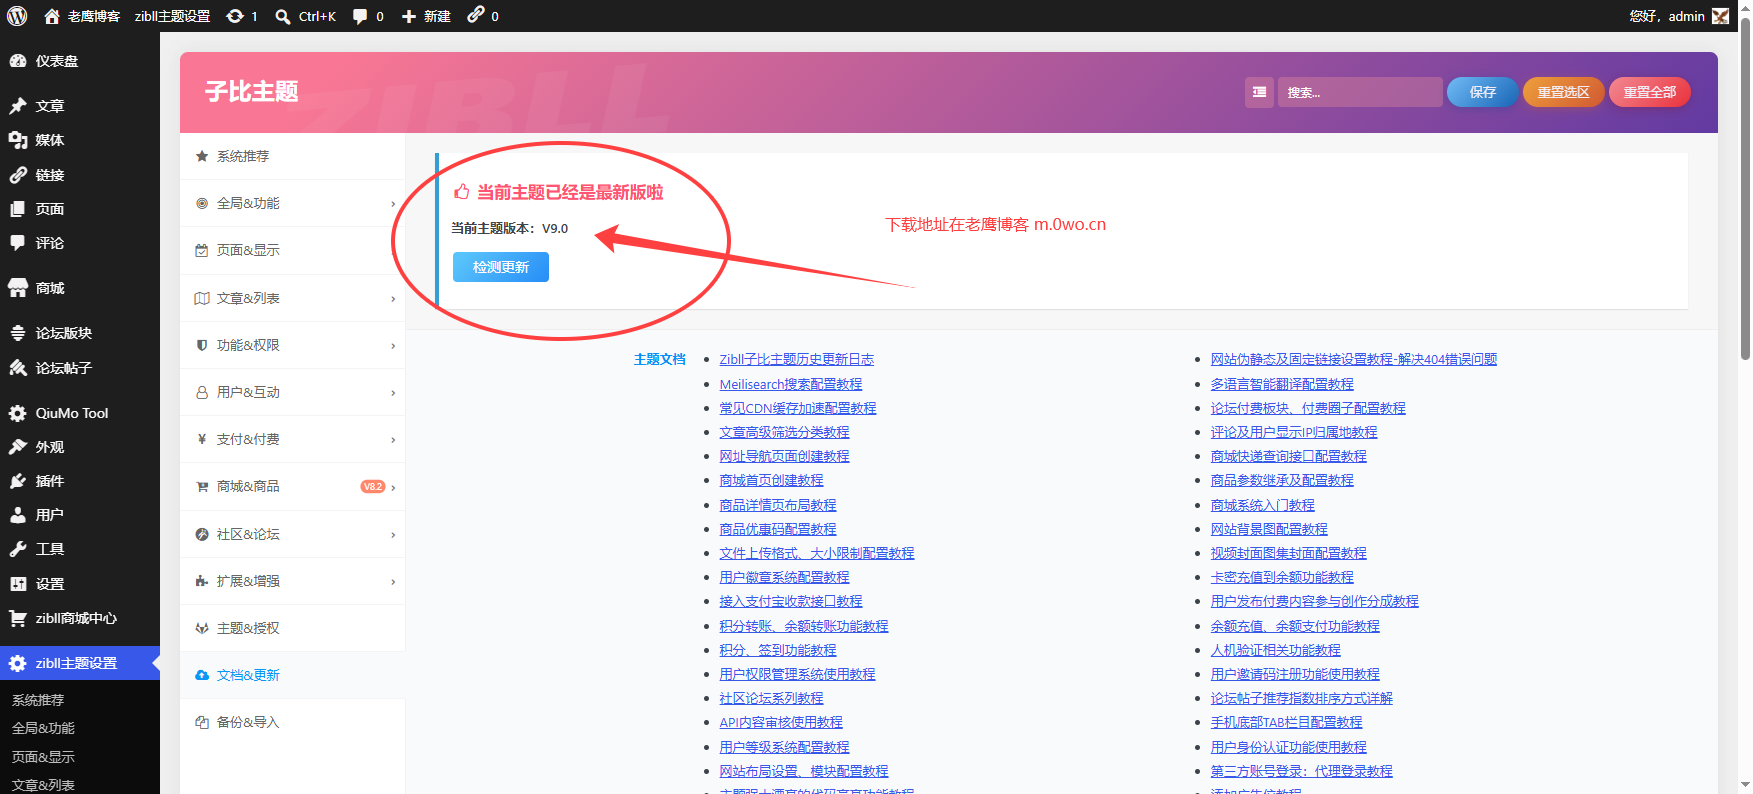Open 接入支付宝收款接口教程 link

(790, 601)
